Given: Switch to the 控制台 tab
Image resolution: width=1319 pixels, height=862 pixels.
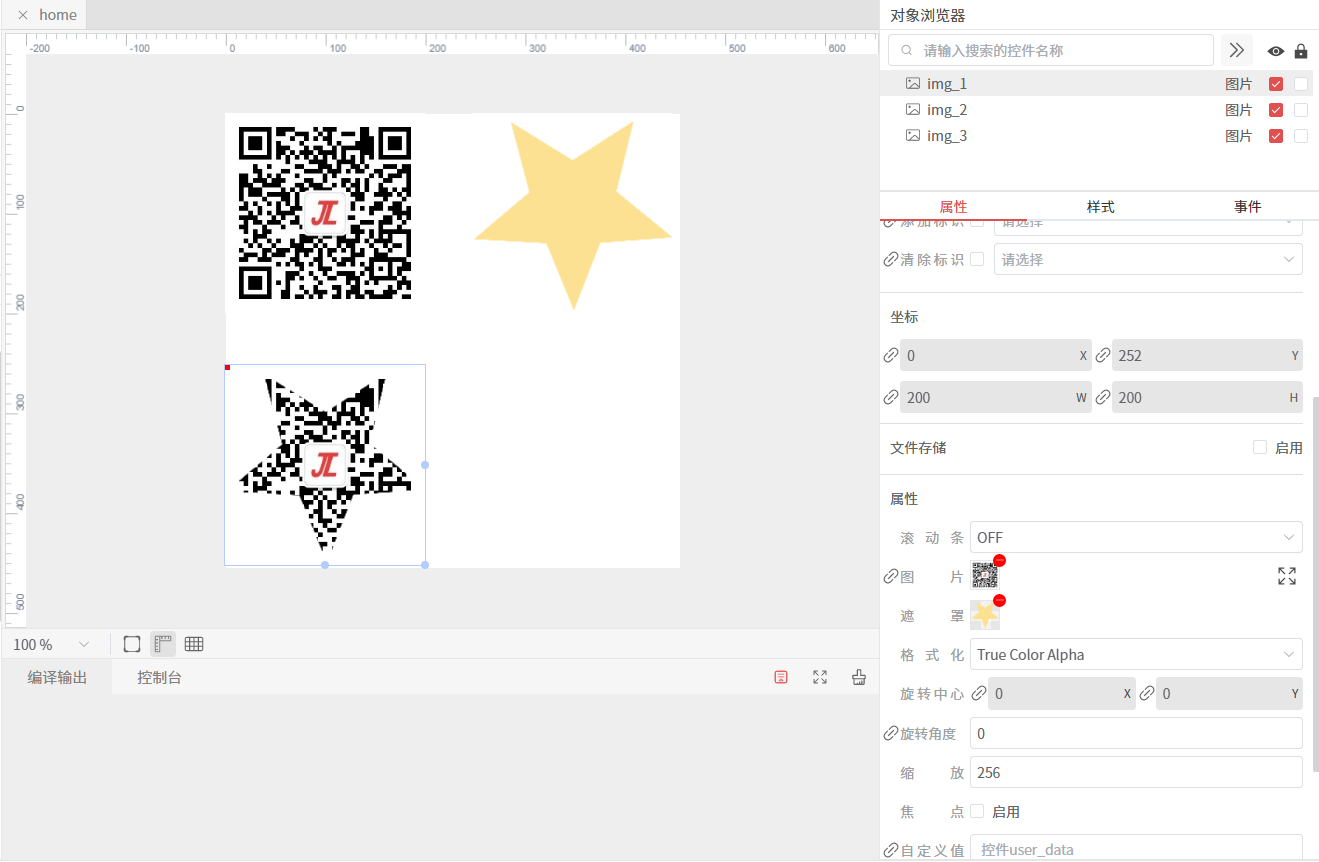Looking at the screenshot, I should 160,678.
